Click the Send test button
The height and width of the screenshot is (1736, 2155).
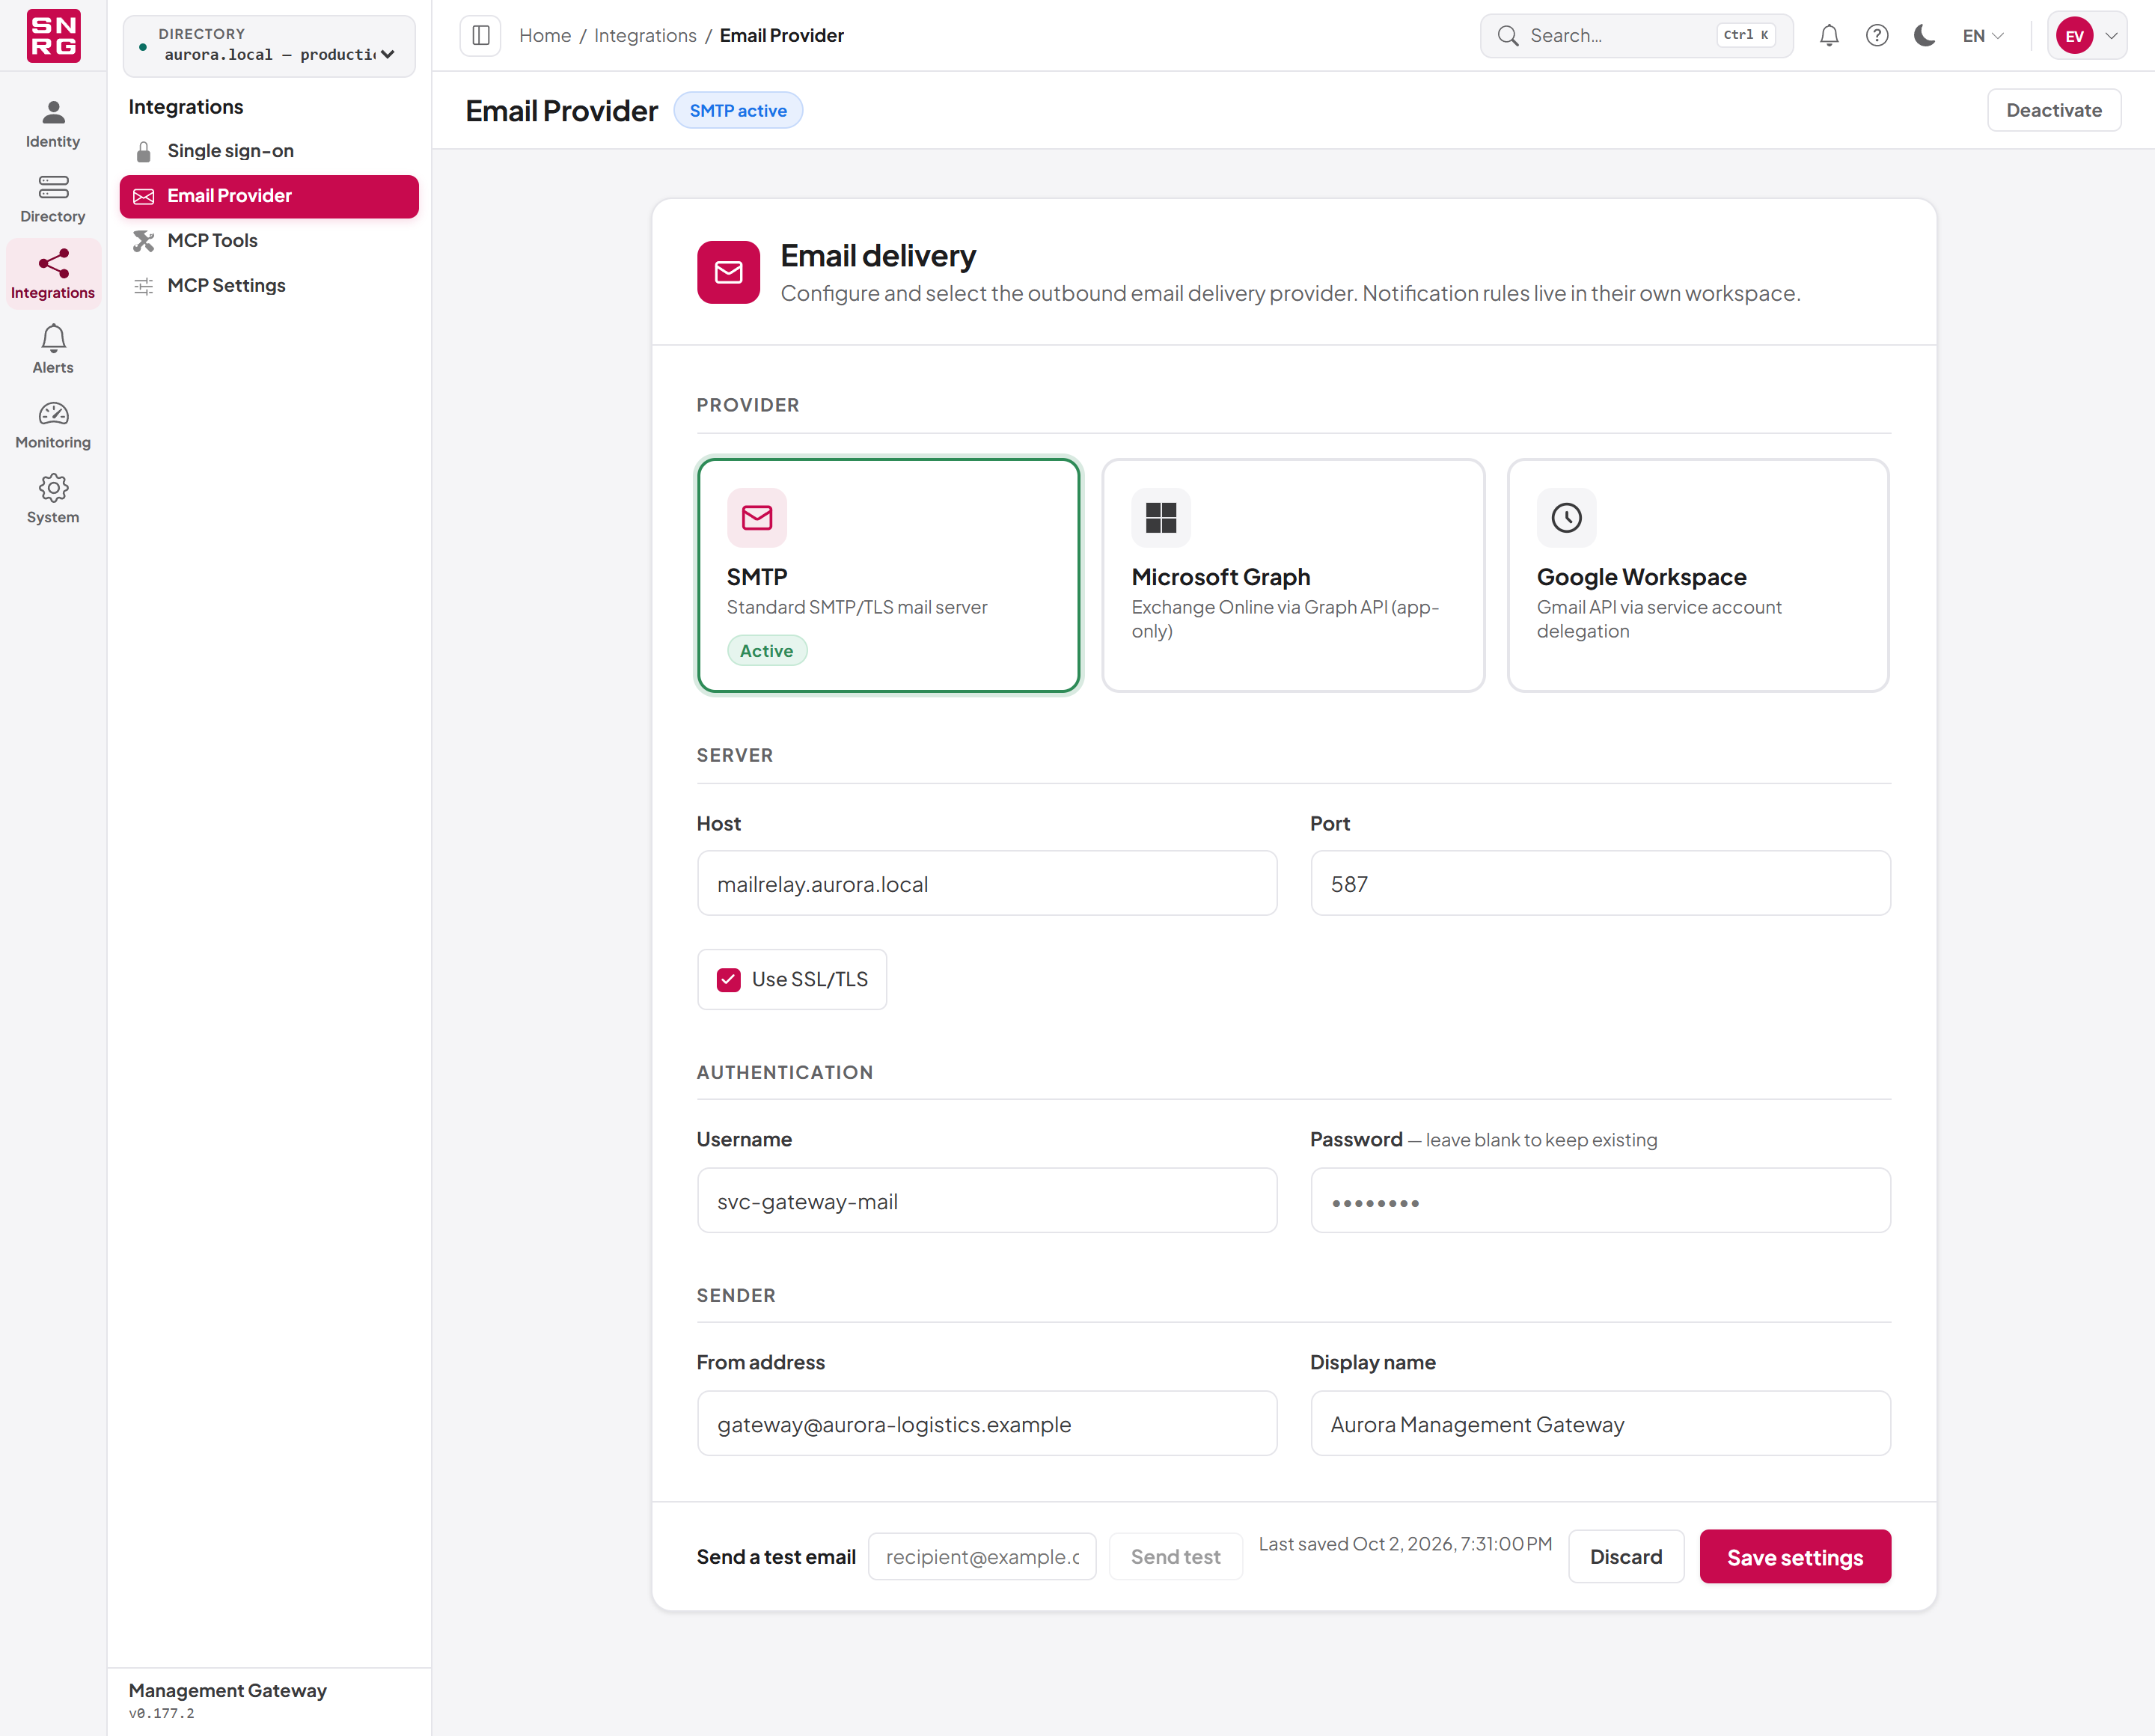[x=1175, y=1557]
